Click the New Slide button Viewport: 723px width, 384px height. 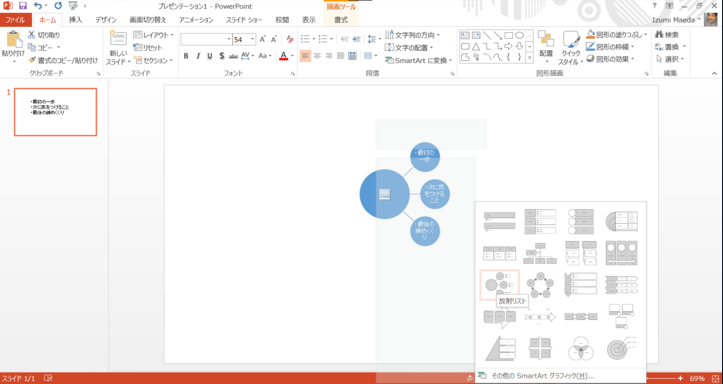tap(118, 48)
